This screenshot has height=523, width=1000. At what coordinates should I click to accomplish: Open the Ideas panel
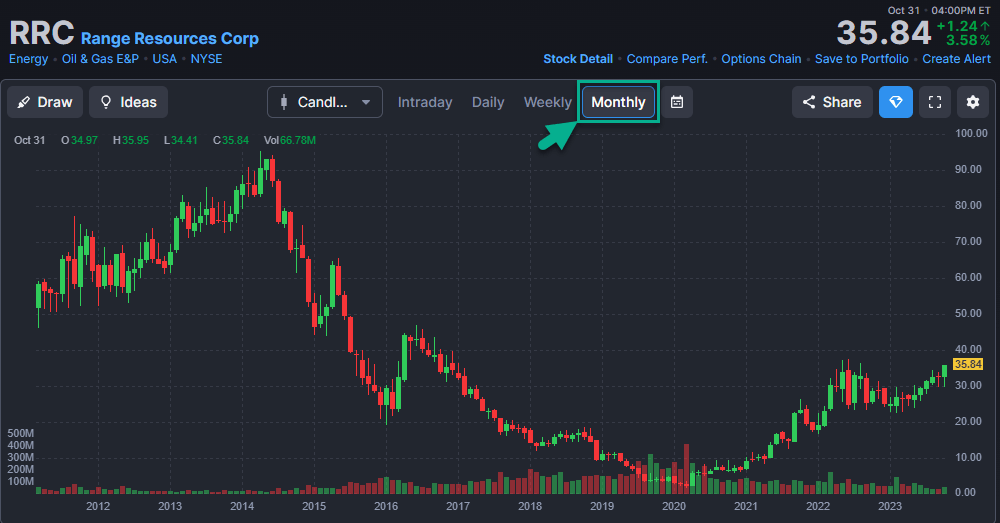pyautogui.click(x=128, y=102)
